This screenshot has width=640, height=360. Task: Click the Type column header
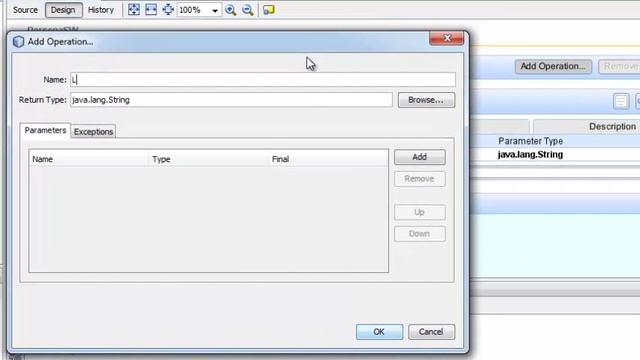[209, 159]
